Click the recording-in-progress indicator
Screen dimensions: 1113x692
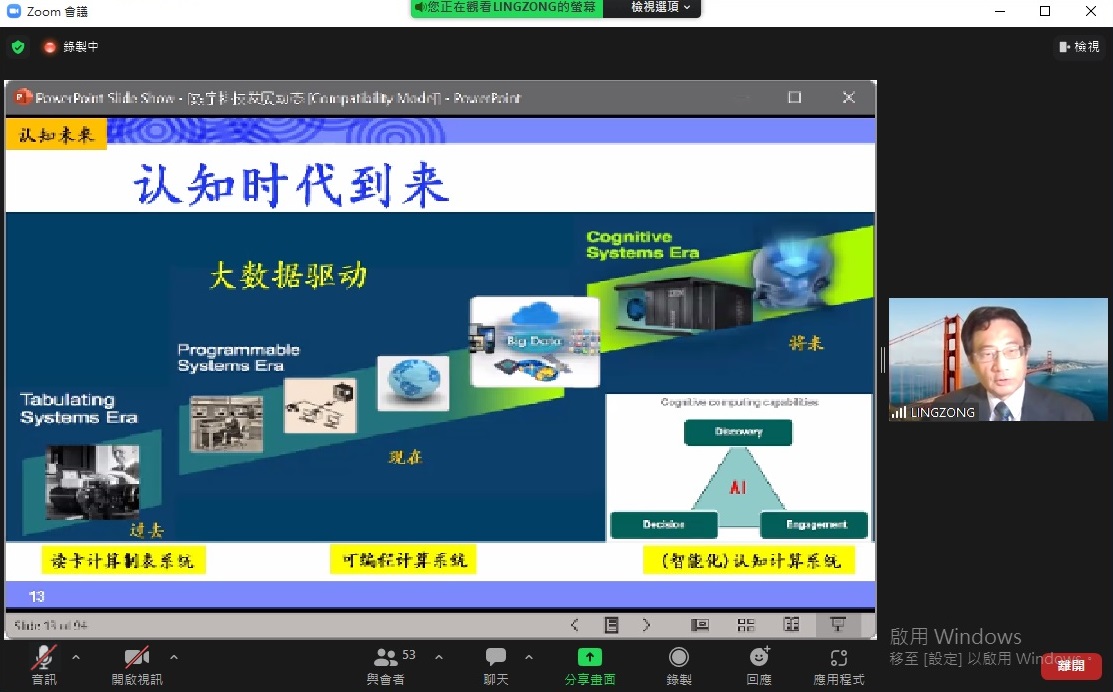(x=70, y=47)
